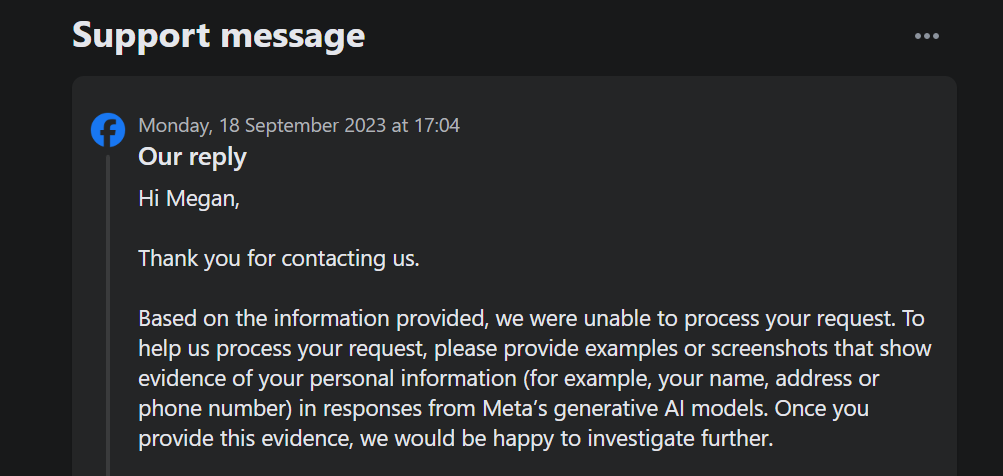Click the "Thank you for contacting us." line

pyautogui.click(x=278, y=258)
